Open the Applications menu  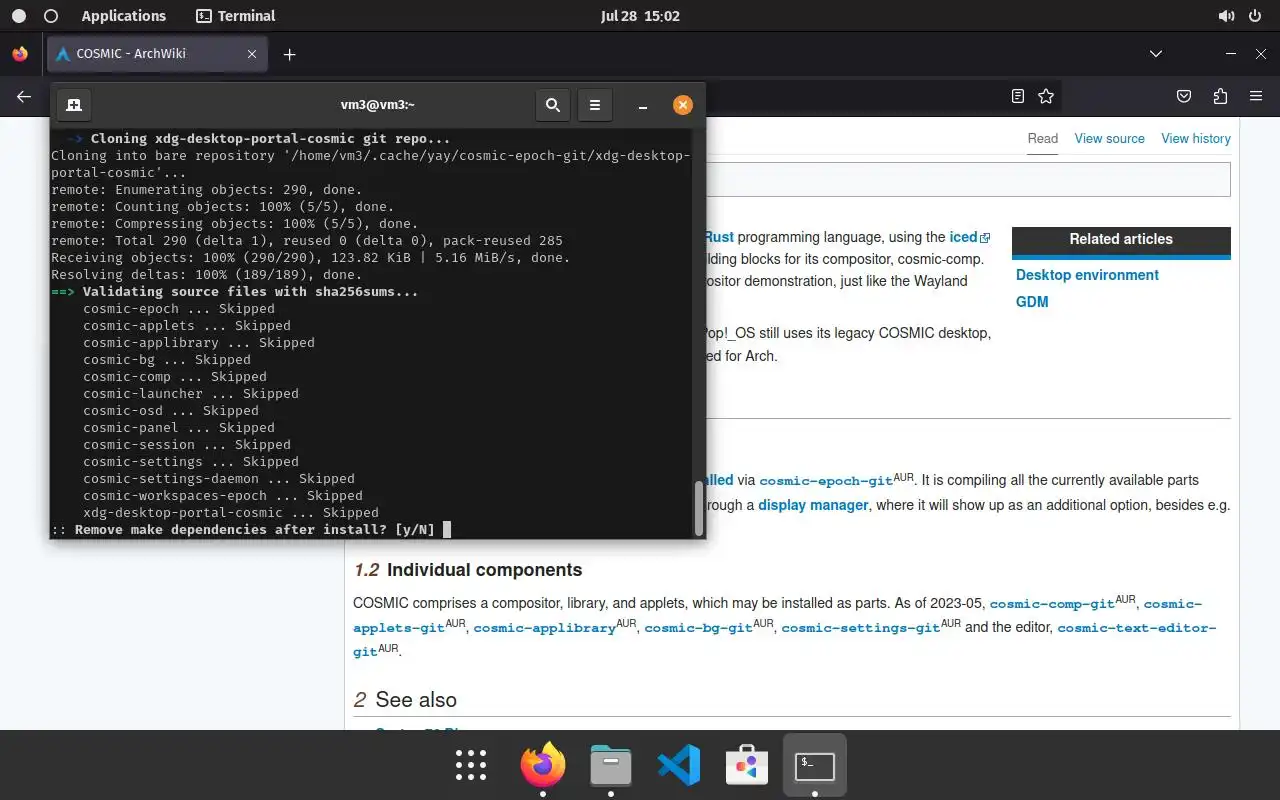click(124, 16)
